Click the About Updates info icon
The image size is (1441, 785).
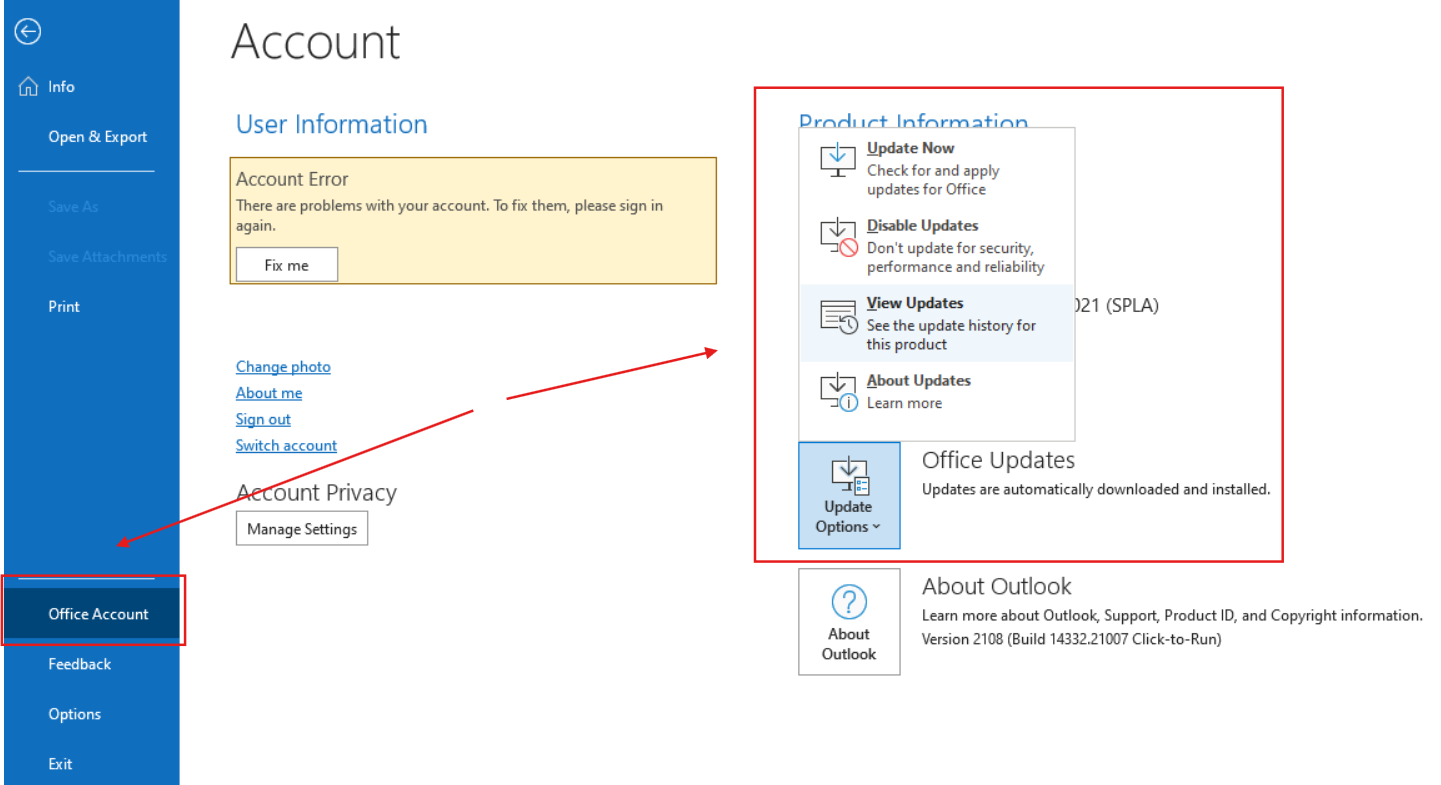(838, 393)
